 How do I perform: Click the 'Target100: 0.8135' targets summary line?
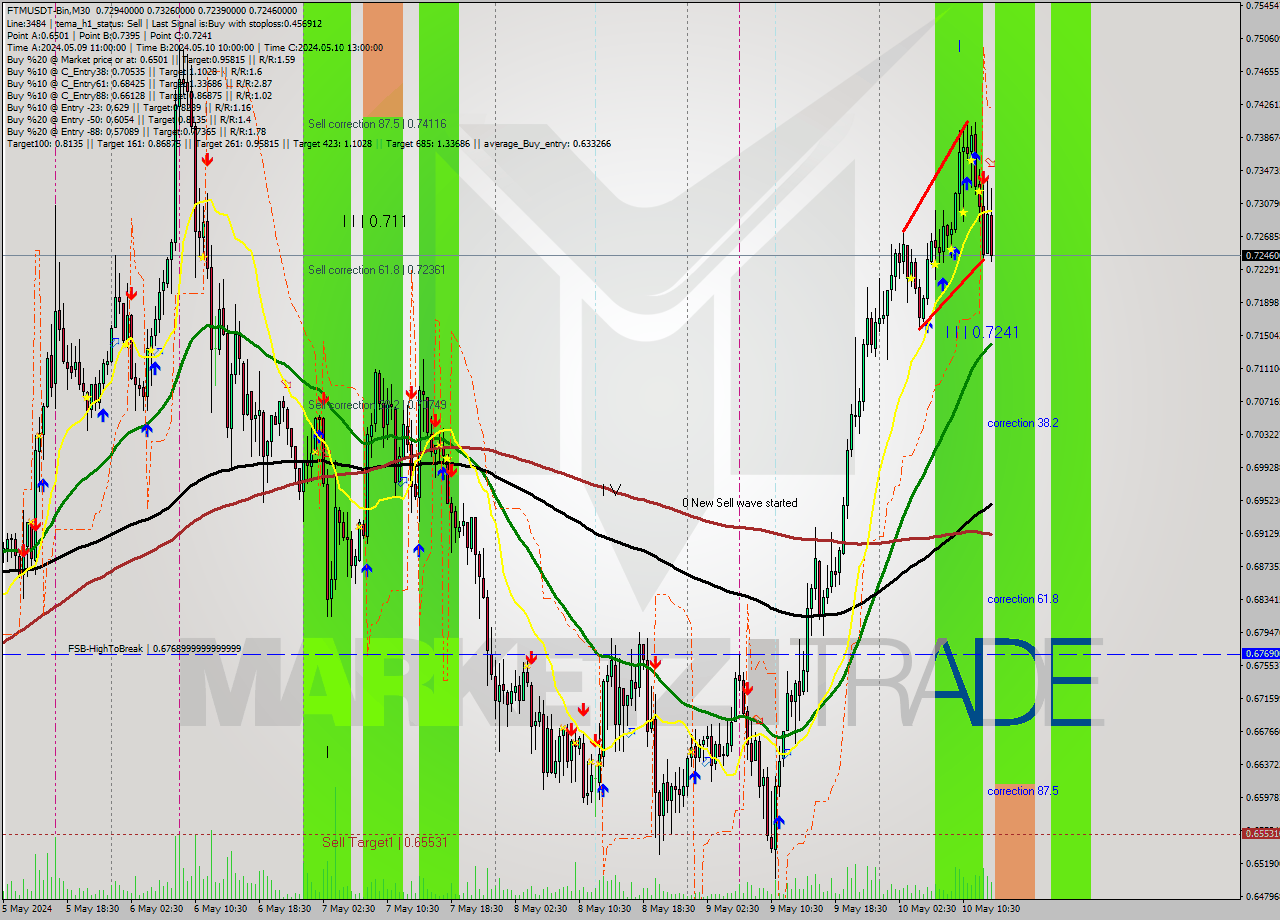308,143
